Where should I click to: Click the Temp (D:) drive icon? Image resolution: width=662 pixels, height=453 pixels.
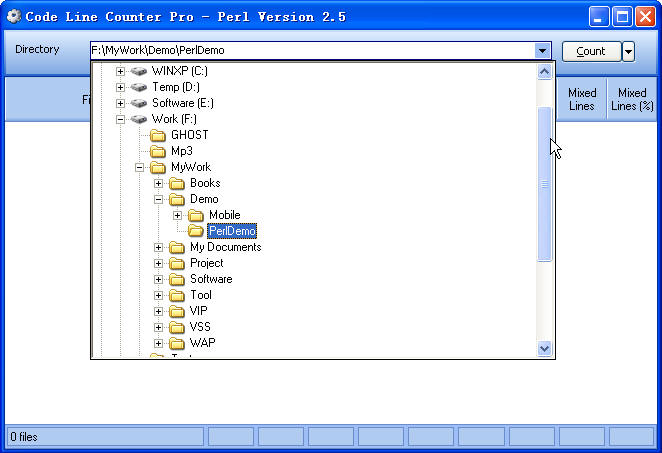139,87
